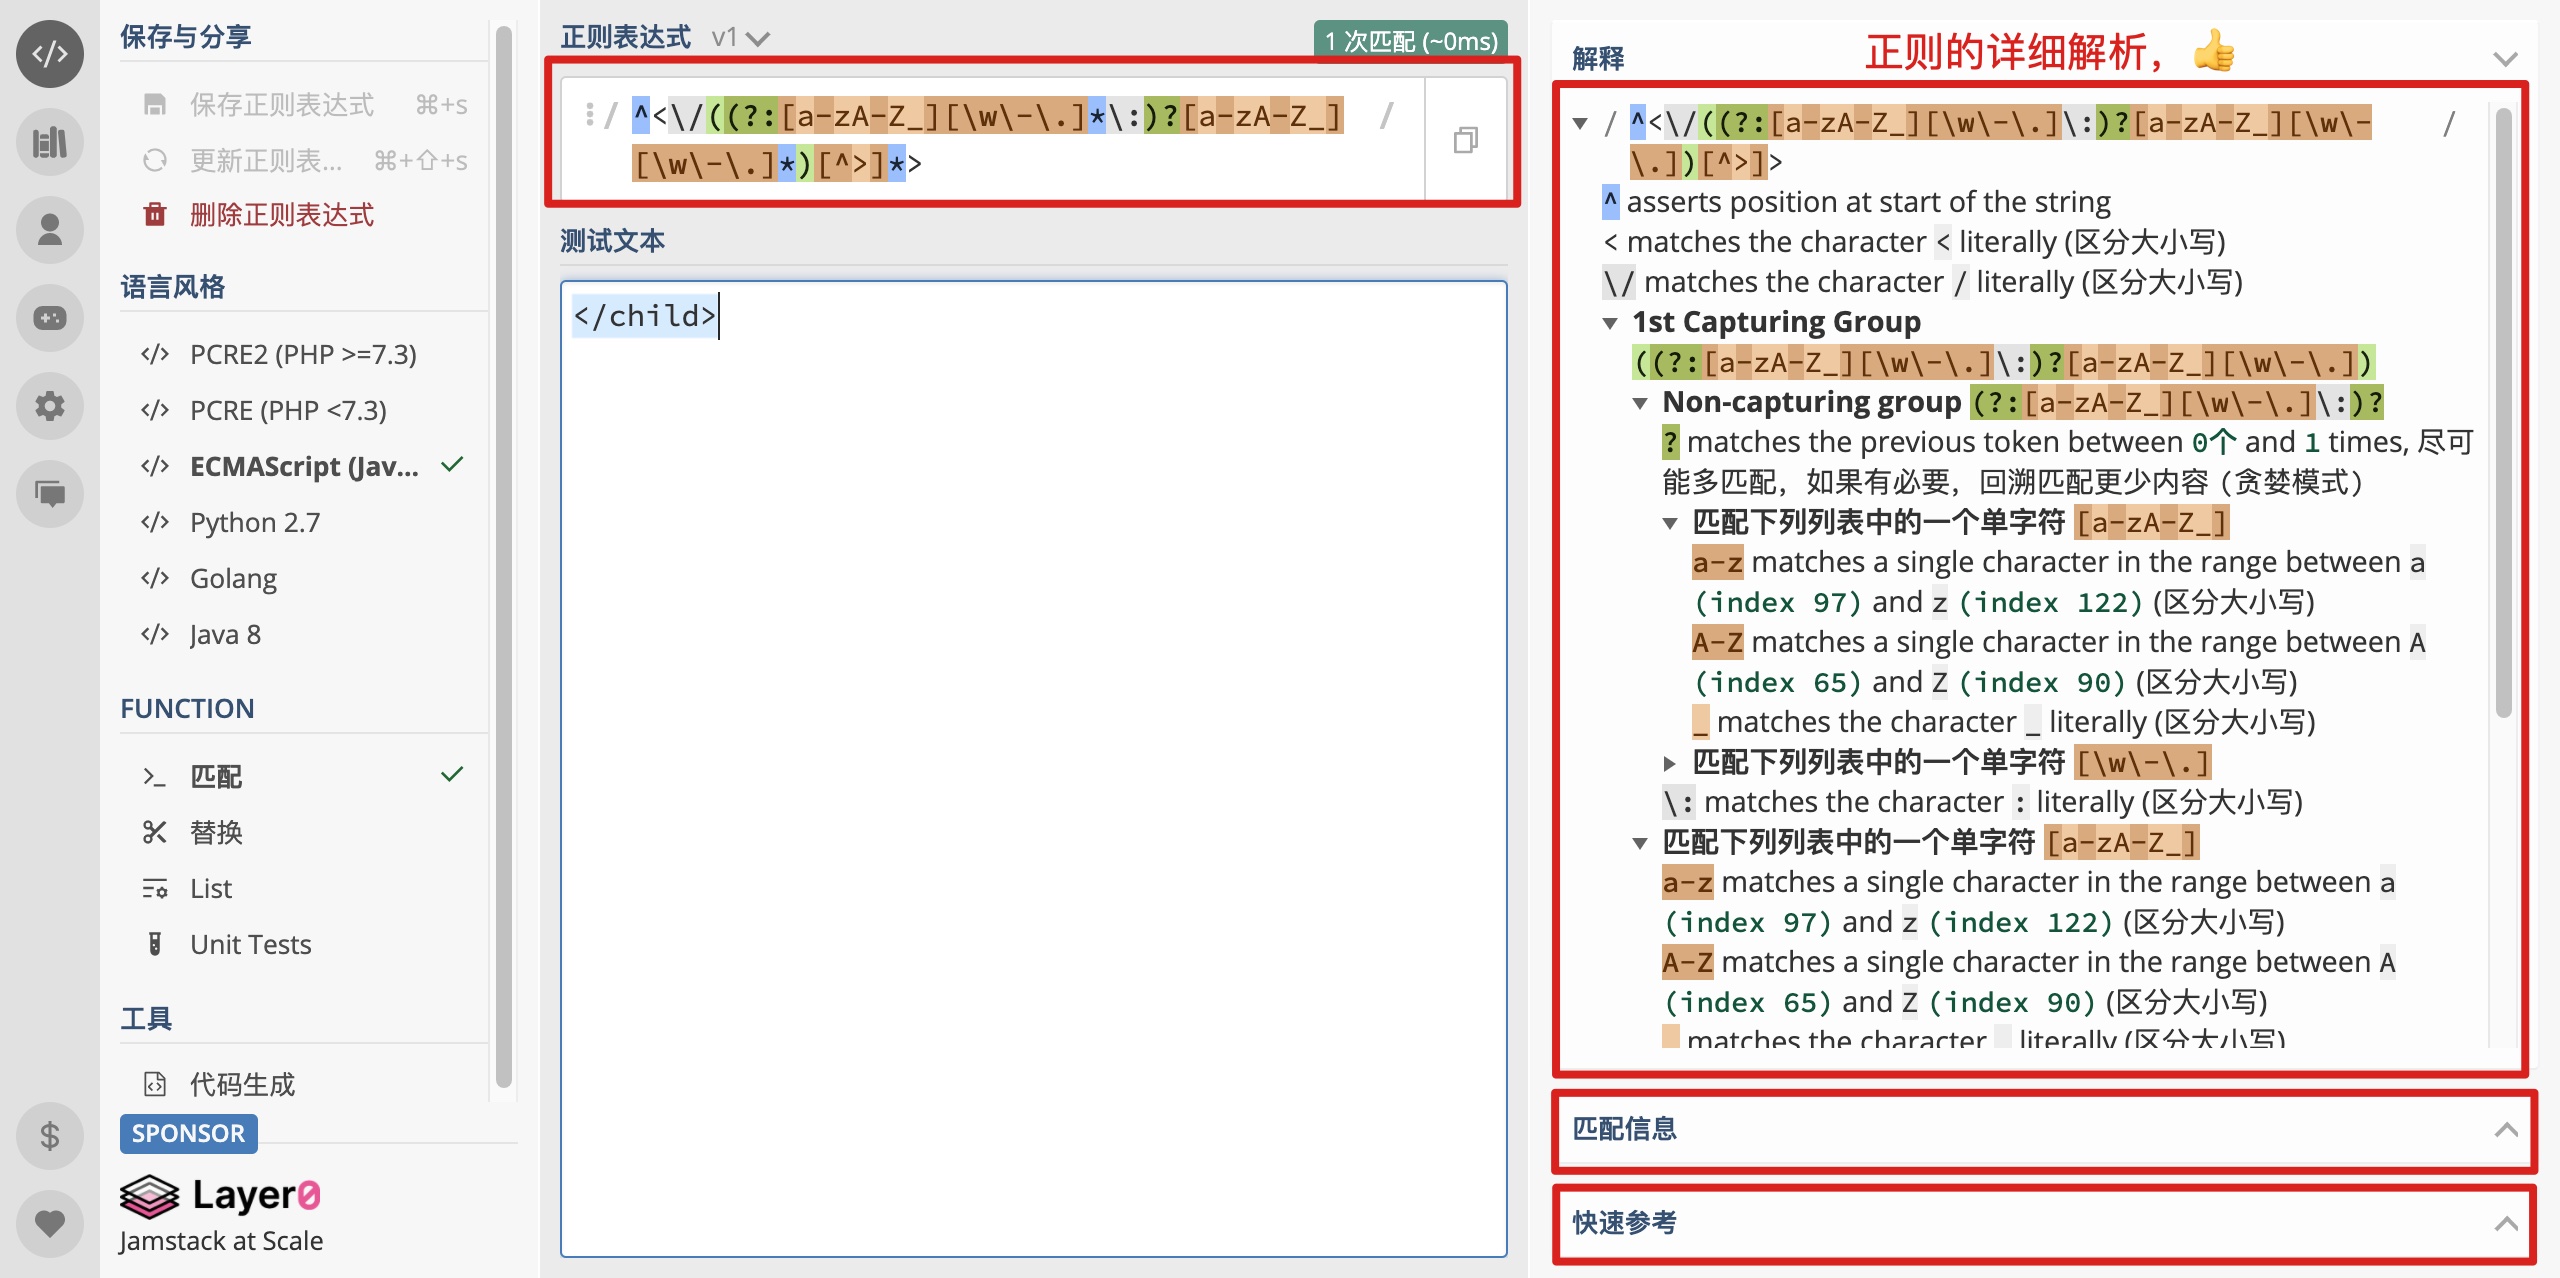Click the List function icon

[x=155, y=888]
